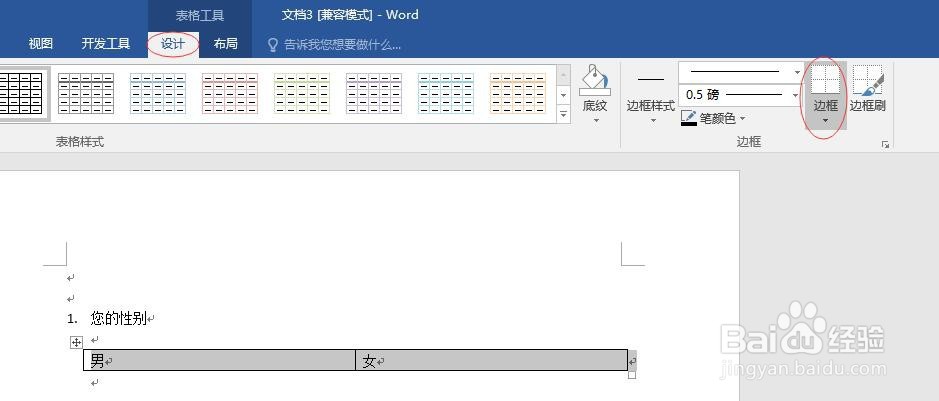Click the lightbulb Tell Me icon
Image resolution: width=939 pixels, height=401 pixels.
coord(272,45)
